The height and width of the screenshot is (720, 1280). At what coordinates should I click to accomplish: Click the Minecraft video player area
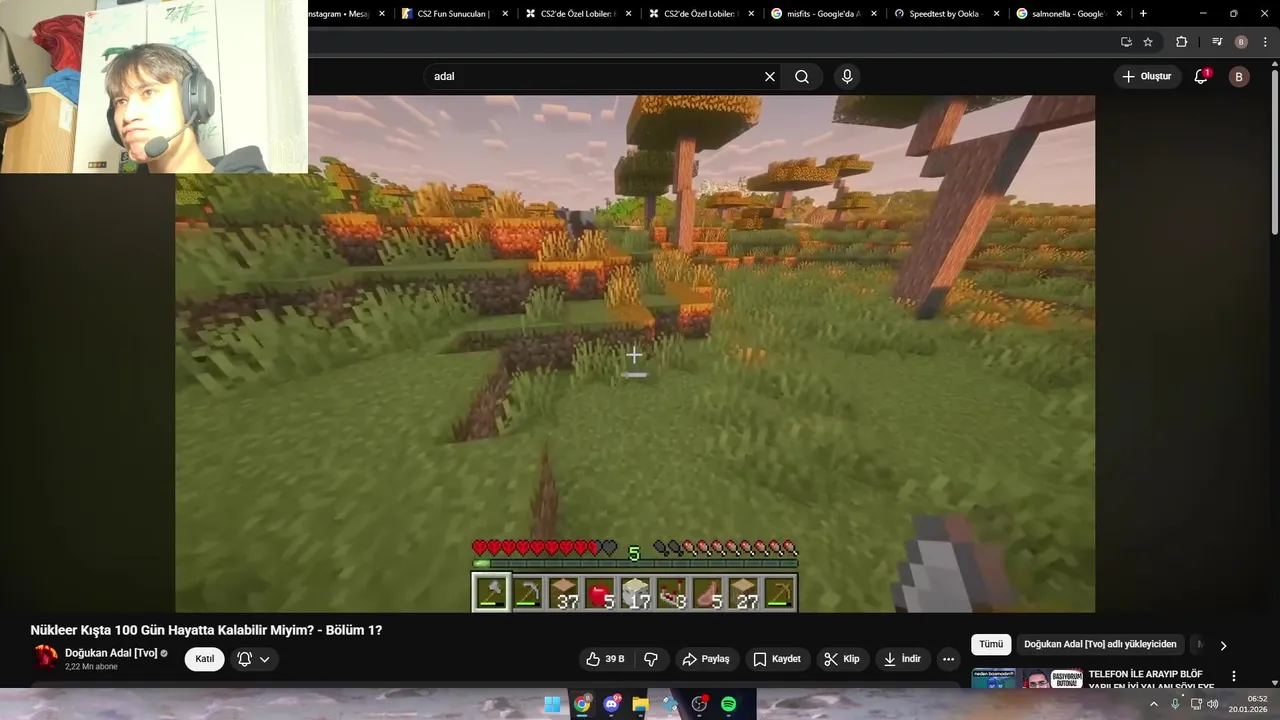click(x=635, y=353)
